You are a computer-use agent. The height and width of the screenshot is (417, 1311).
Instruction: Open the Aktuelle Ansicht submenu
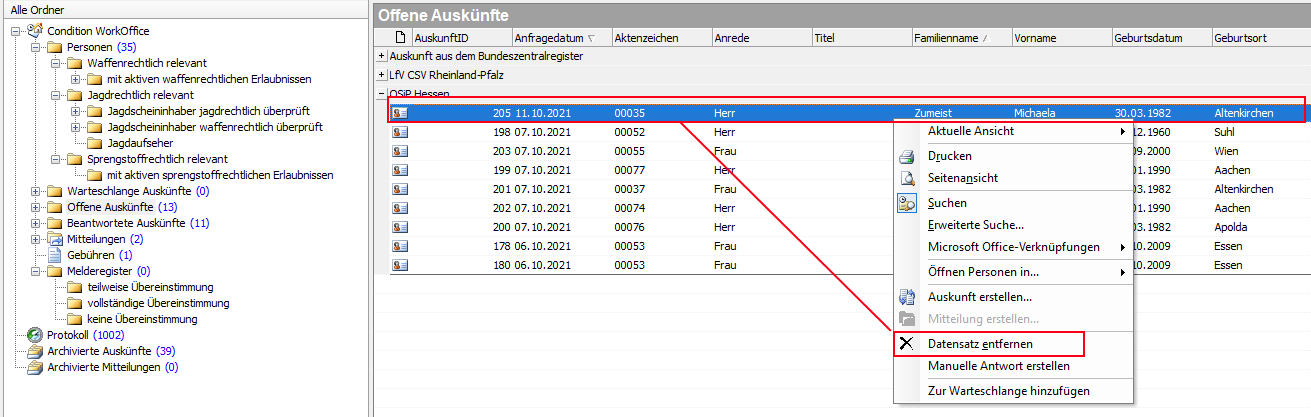pos(1025,132)
